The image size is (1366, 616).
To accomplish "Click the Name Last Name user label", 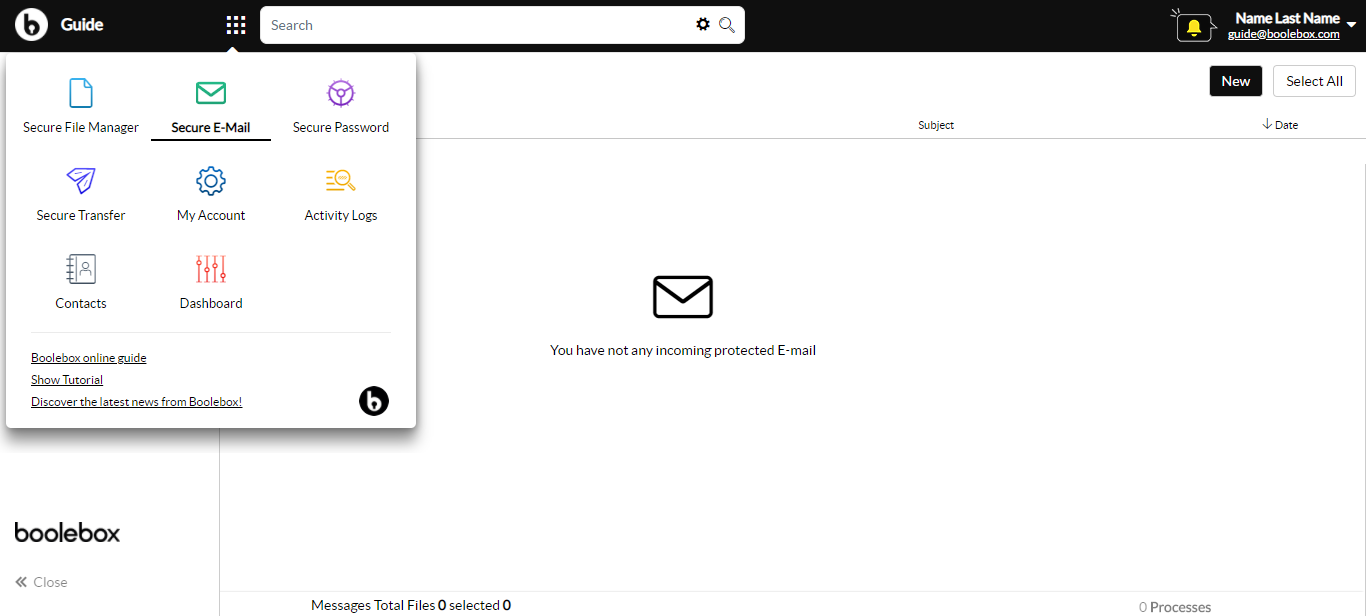I will point(1287,18).
